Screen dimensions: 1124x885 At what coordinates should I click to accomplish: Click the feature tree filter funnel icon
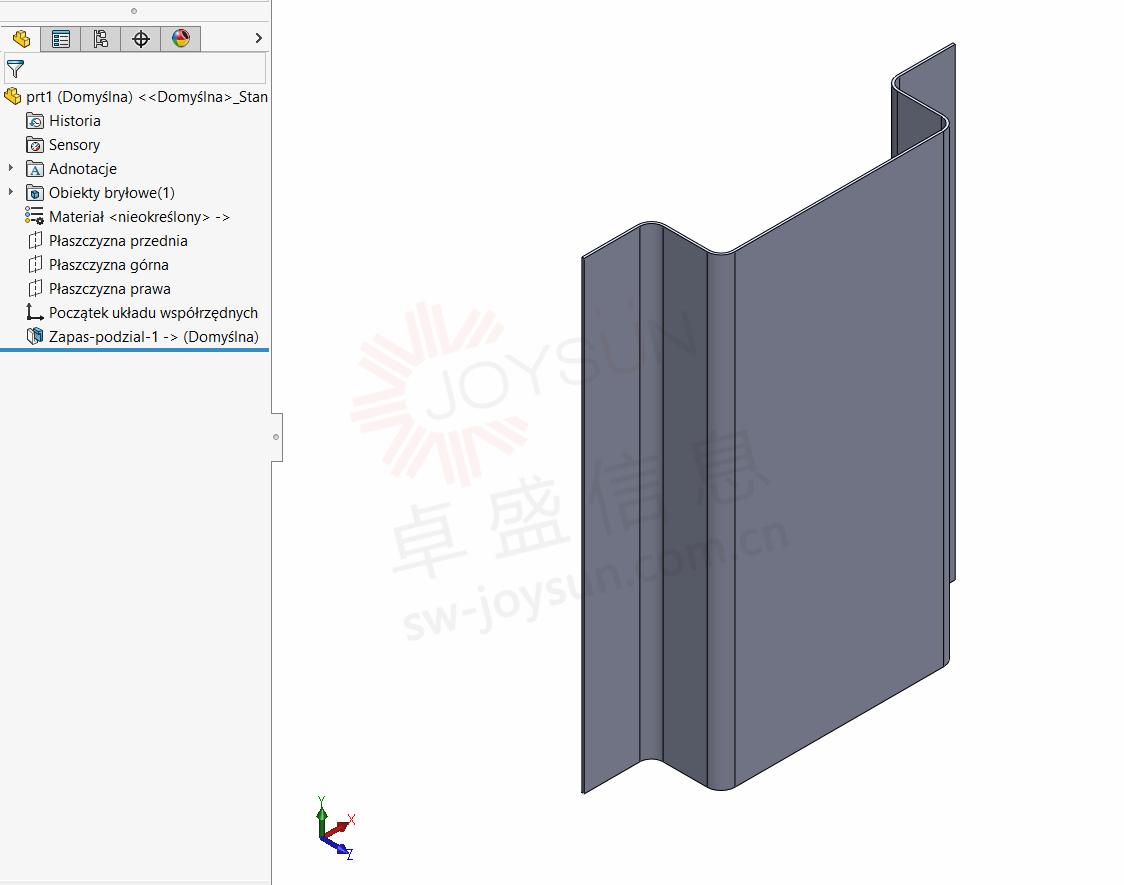coord(15,69)
